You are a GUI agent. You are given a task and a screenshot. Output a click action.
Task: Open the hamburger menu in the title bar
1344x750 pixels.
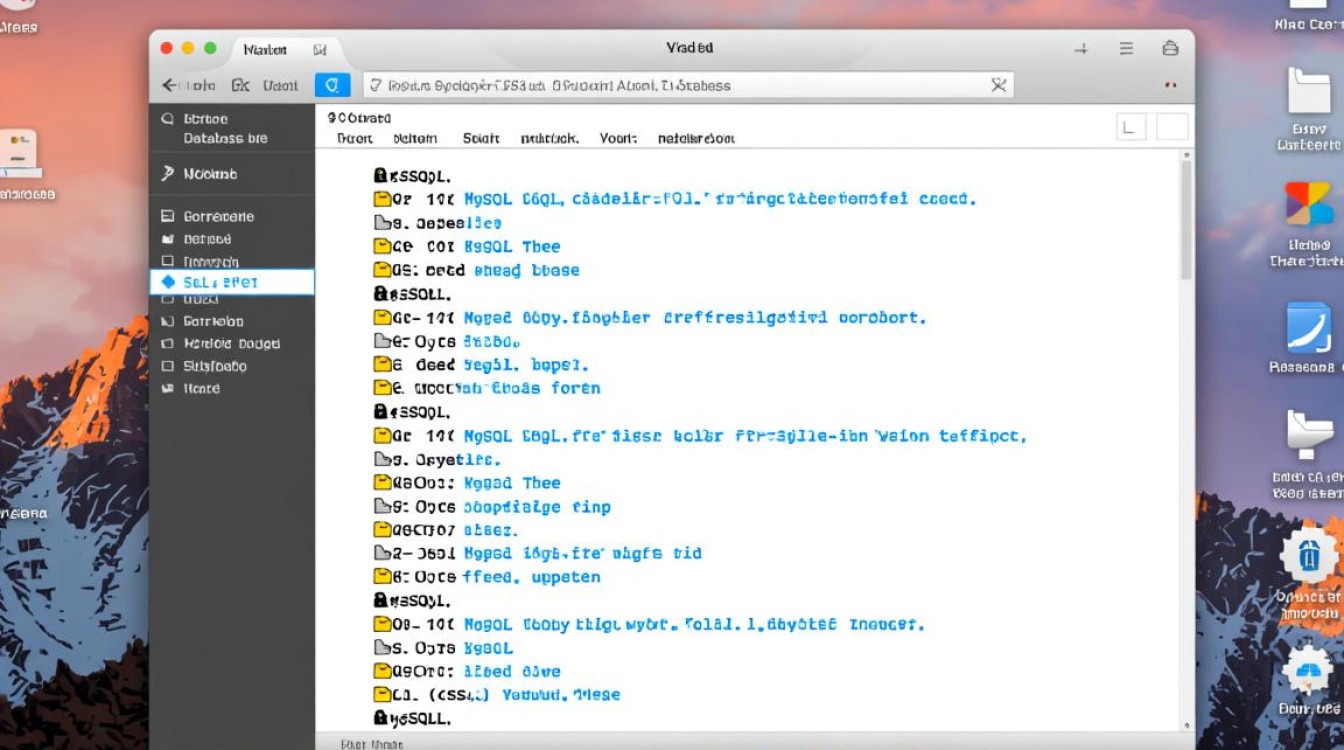tap(1125, 47)
